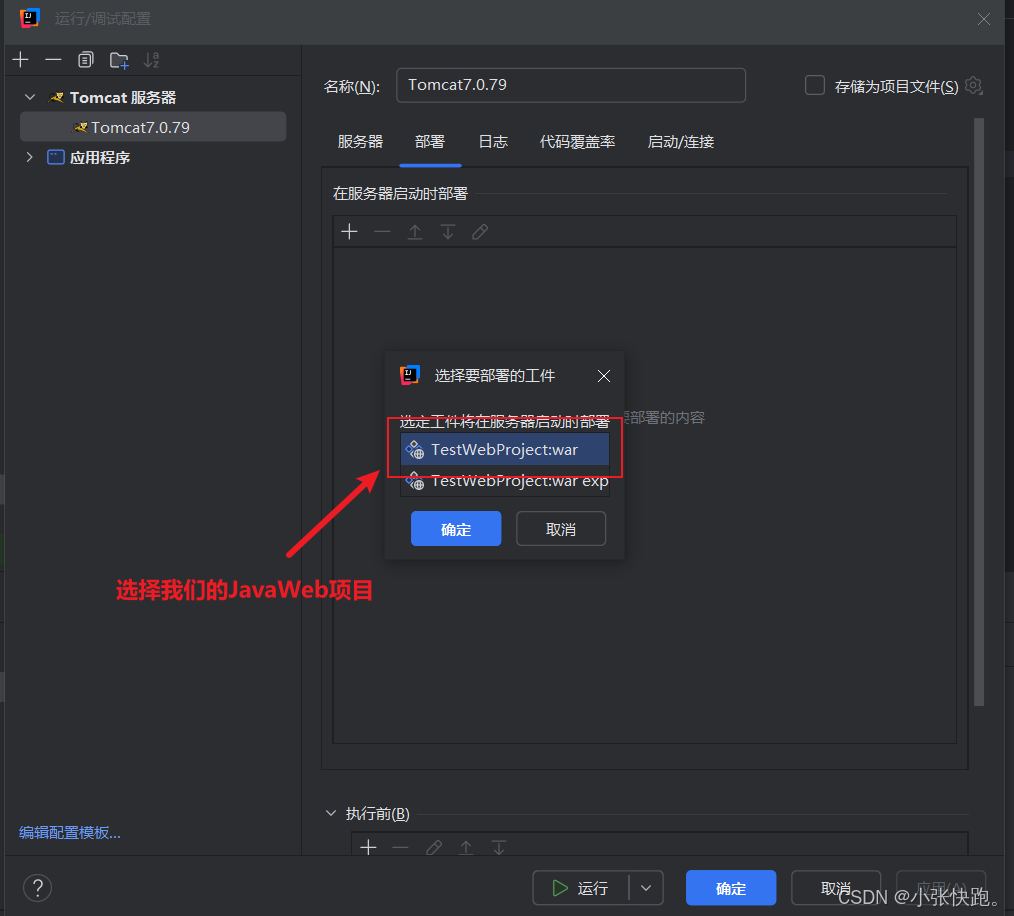
Task: Enable store as project file checkbox
Action: 815,85
